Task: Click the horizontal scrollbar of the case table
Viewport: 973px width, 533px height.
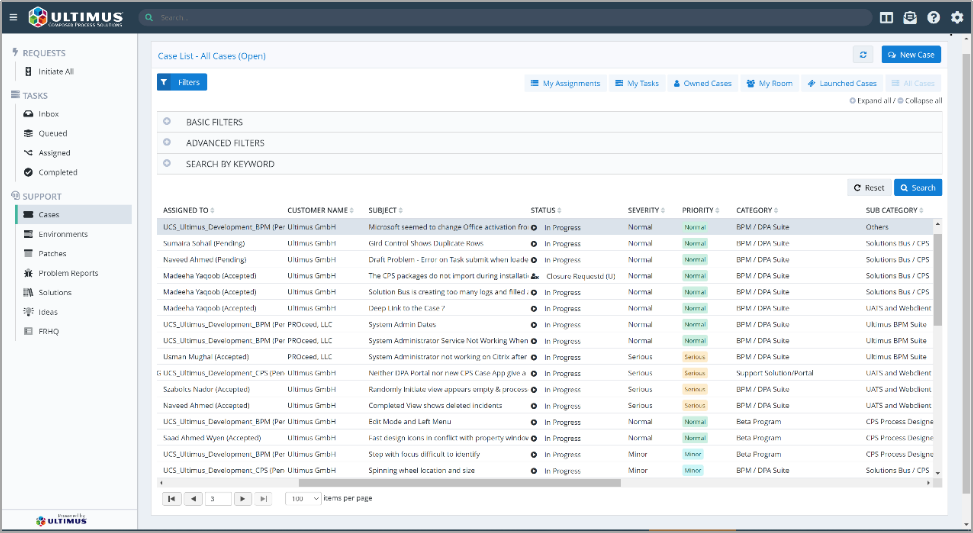Action: pos(460,483)
